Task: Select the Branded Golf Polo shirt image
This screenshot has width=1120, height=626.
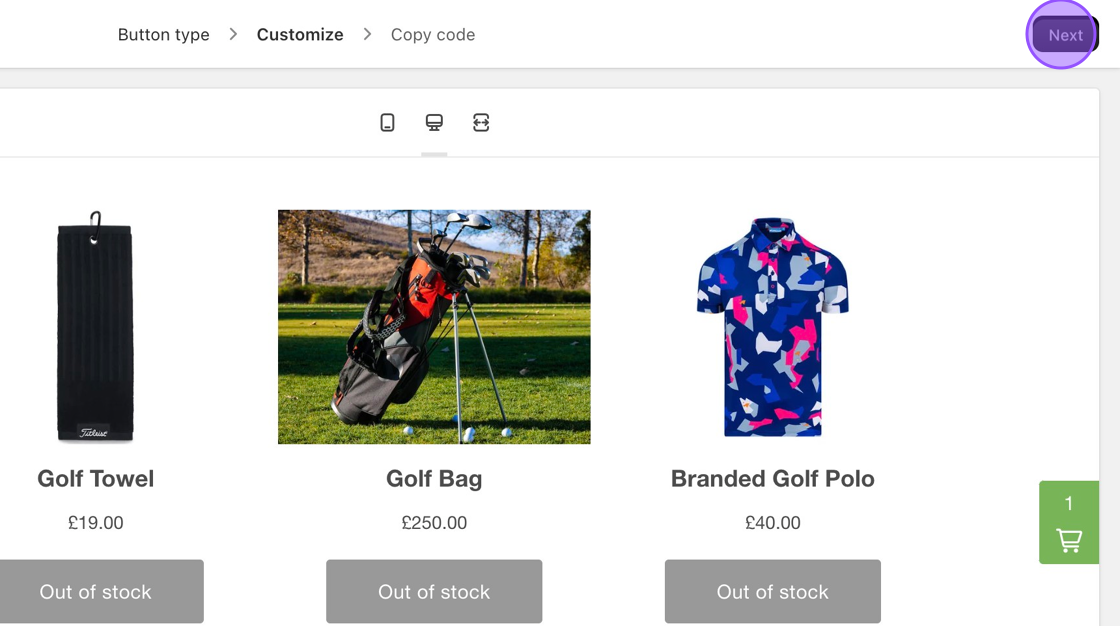Action: tap(773, 327)
